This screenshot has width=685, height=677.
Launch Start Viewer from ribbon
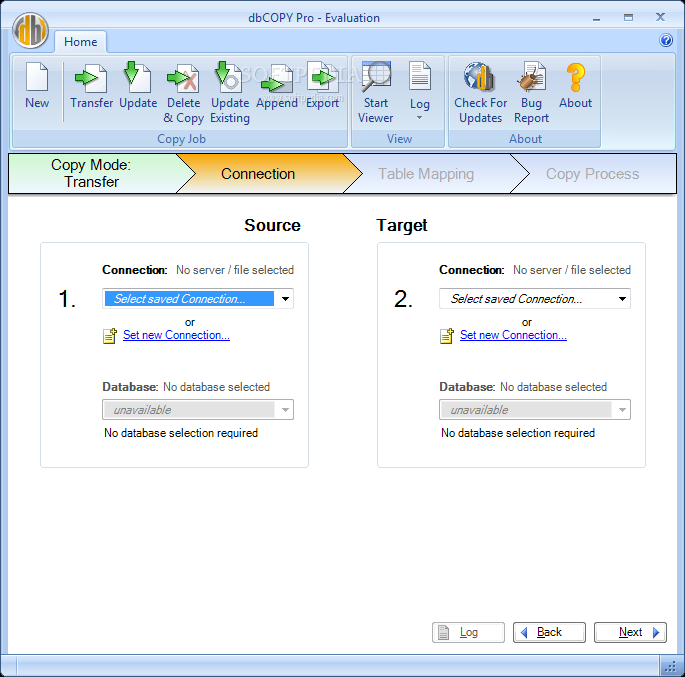[376, 76]
